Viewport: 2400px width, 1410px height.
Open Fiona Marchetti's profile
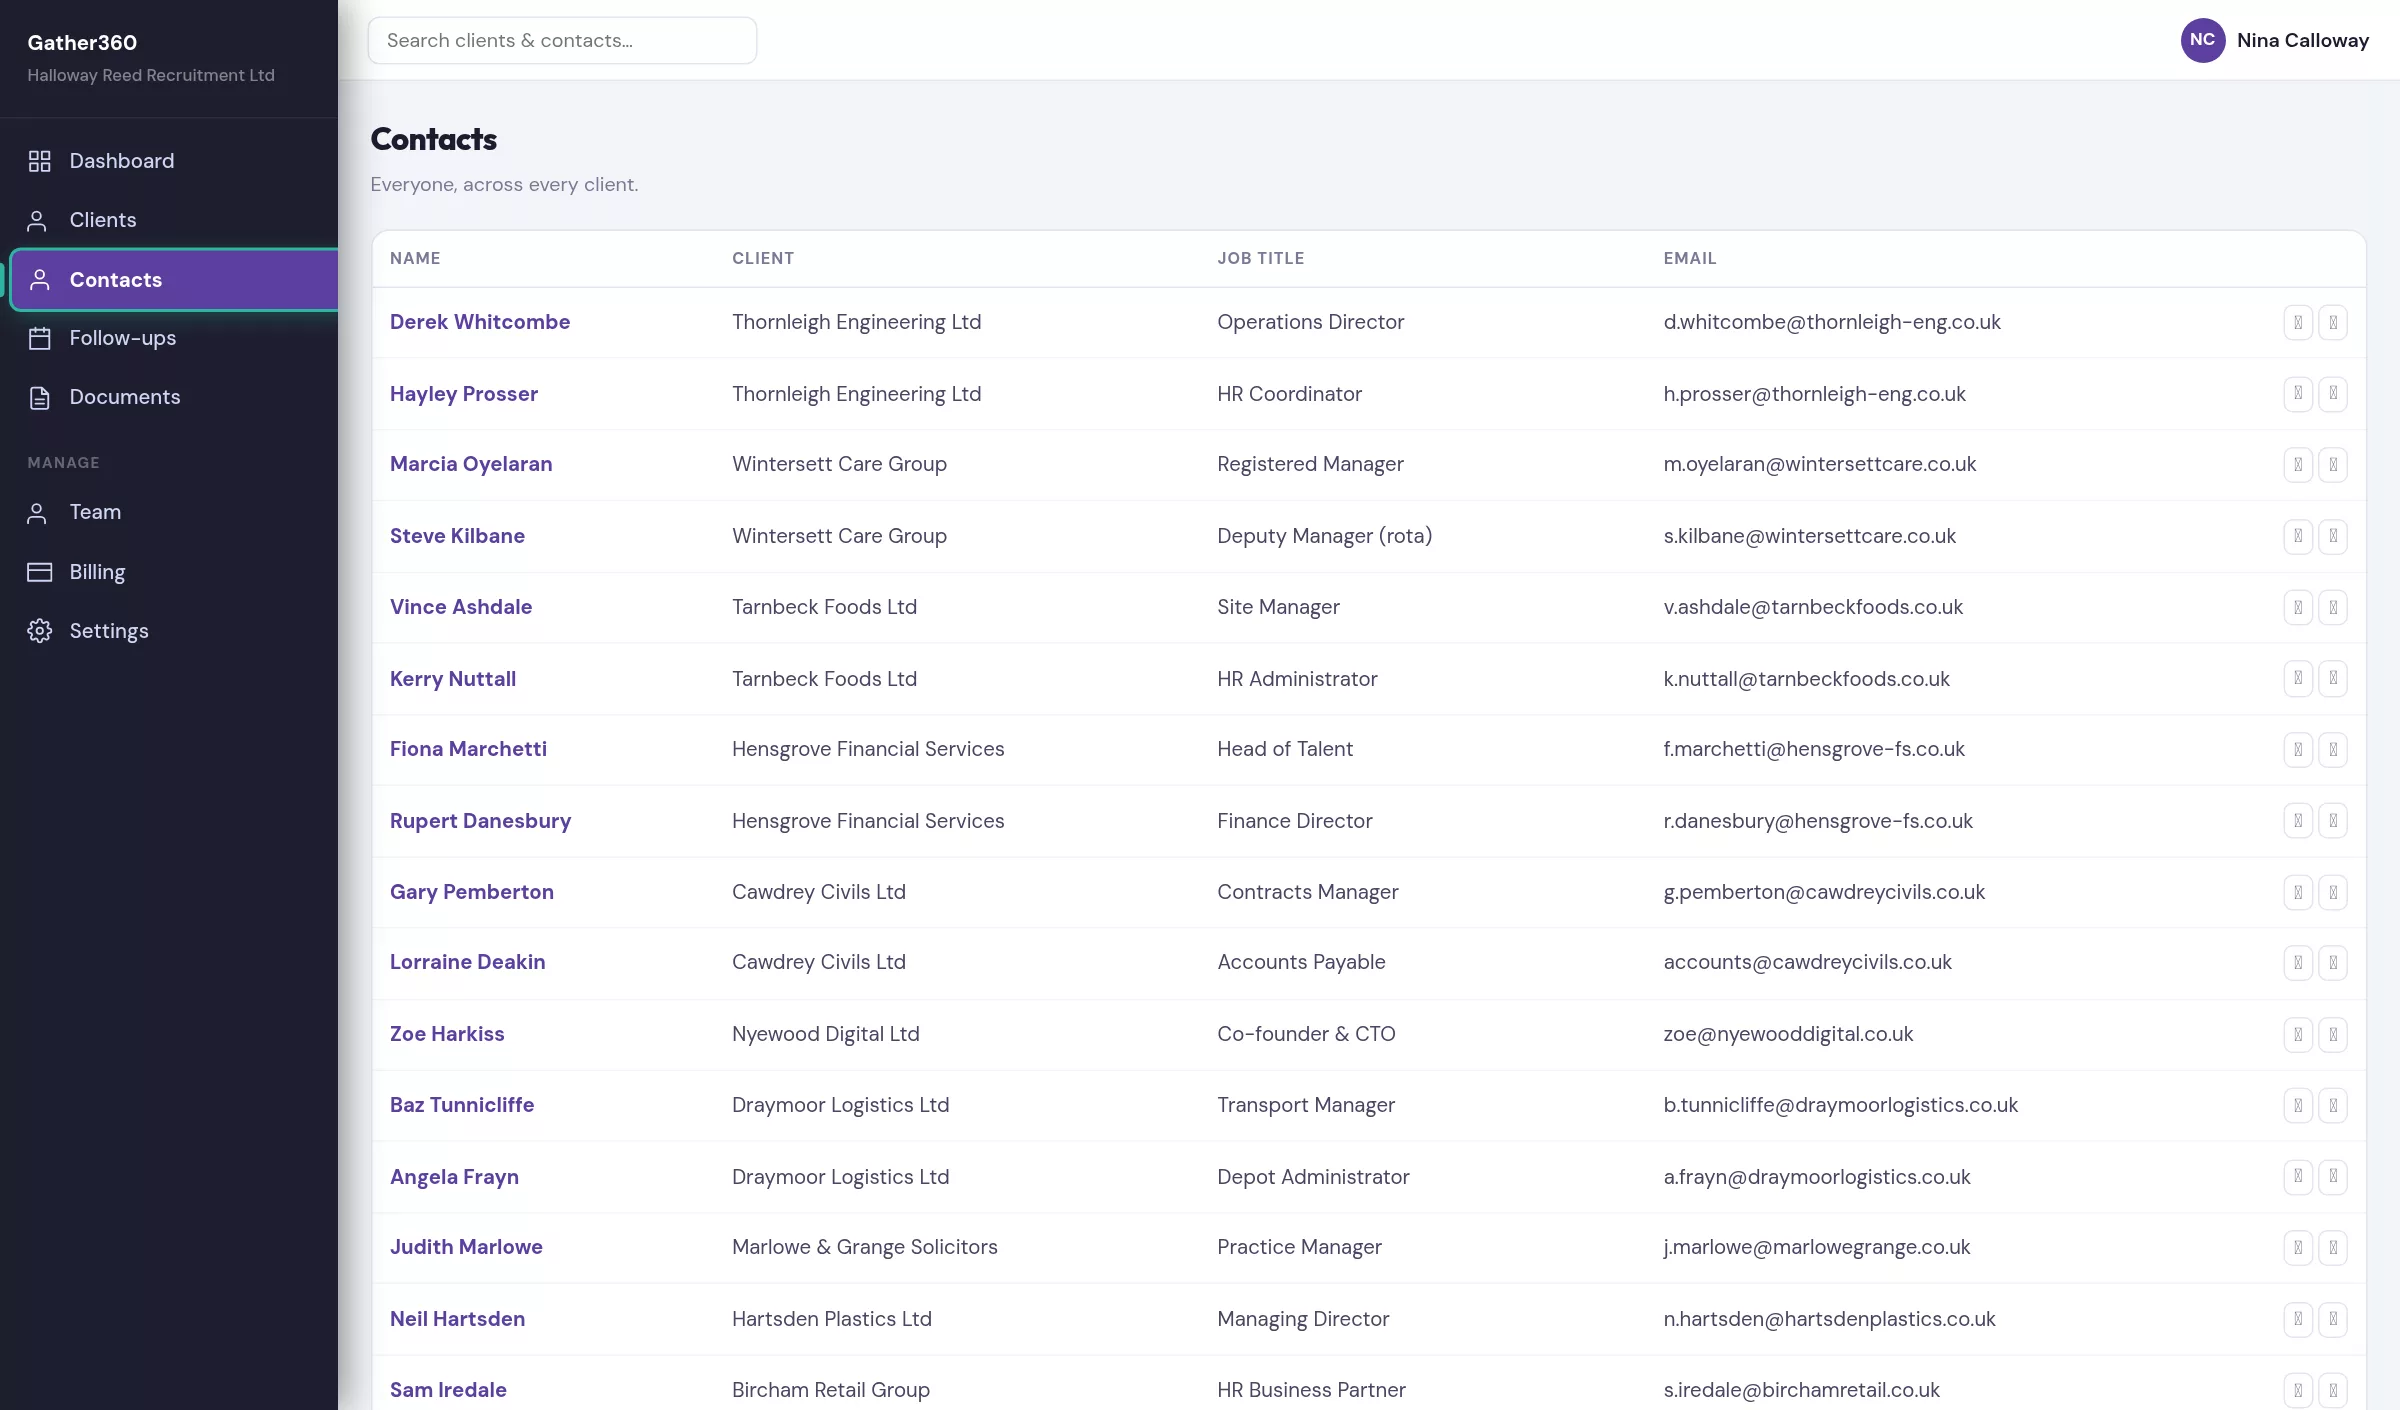click(x=468, y=749)
